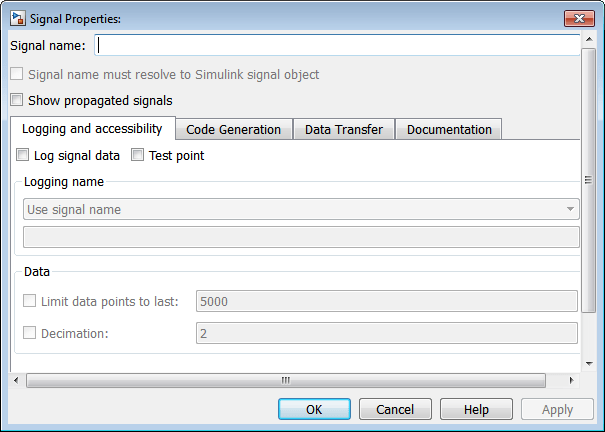Image resolution: width=605 pixels, height=432 pixels.
Task: Select Logging and accessibility tab
Action: 92,129
